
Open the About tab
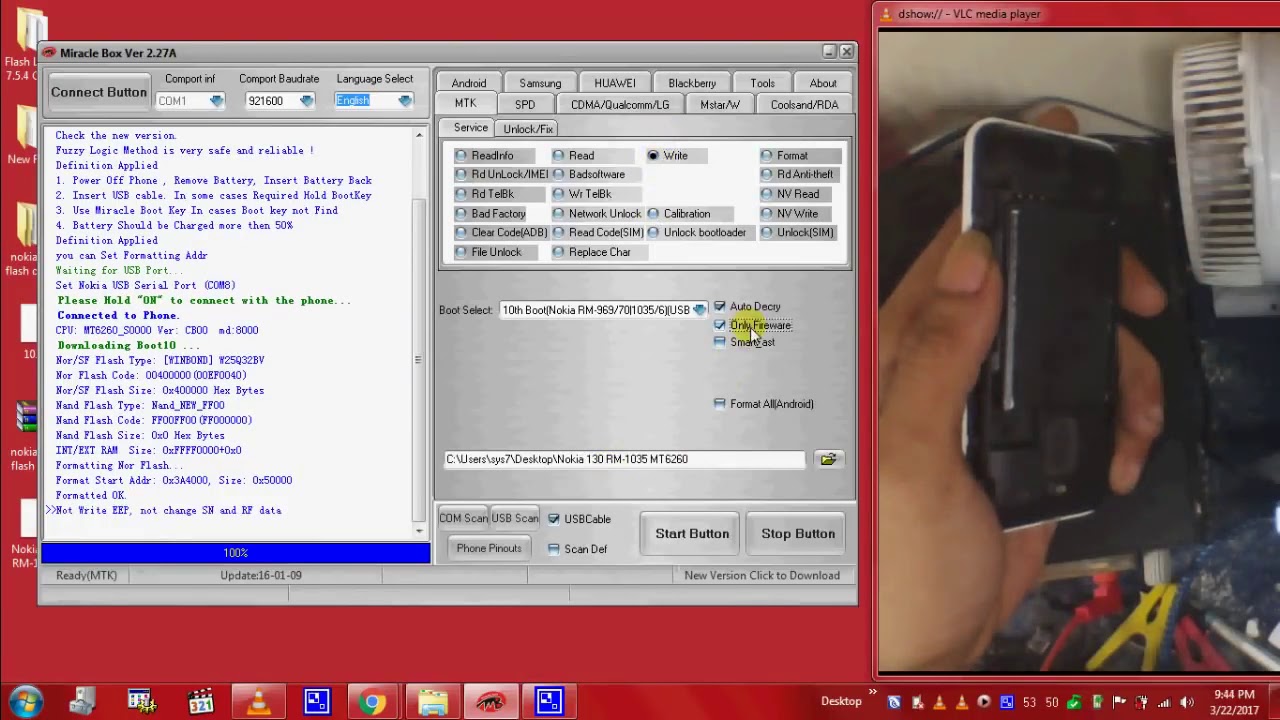point(823,83)
